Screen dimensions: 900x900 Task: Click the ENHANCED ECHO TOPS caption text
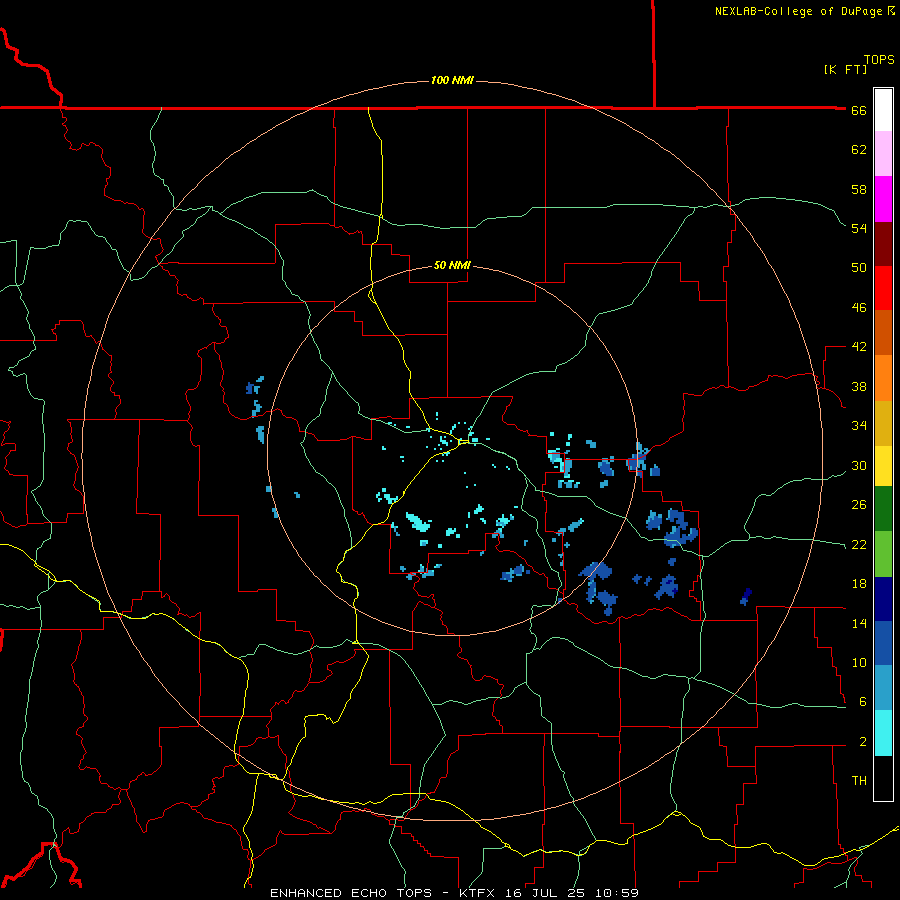[351, 893]
